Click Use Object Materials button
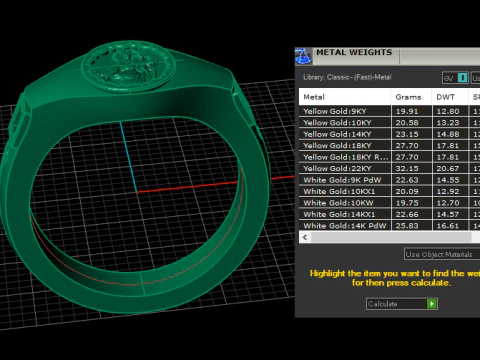 click(442, 254)
